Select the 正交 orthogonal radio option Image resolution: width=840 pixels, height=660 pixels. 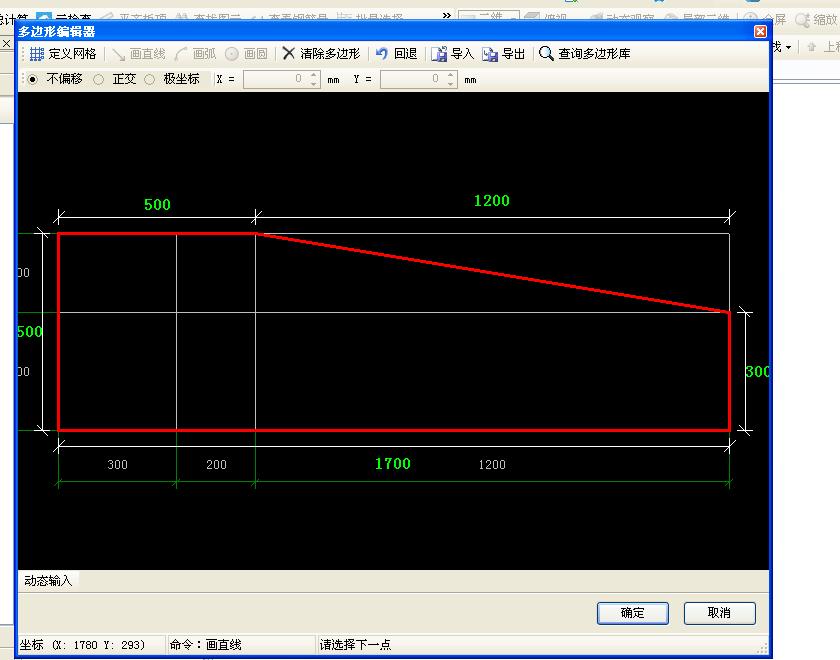click(99, 79)
